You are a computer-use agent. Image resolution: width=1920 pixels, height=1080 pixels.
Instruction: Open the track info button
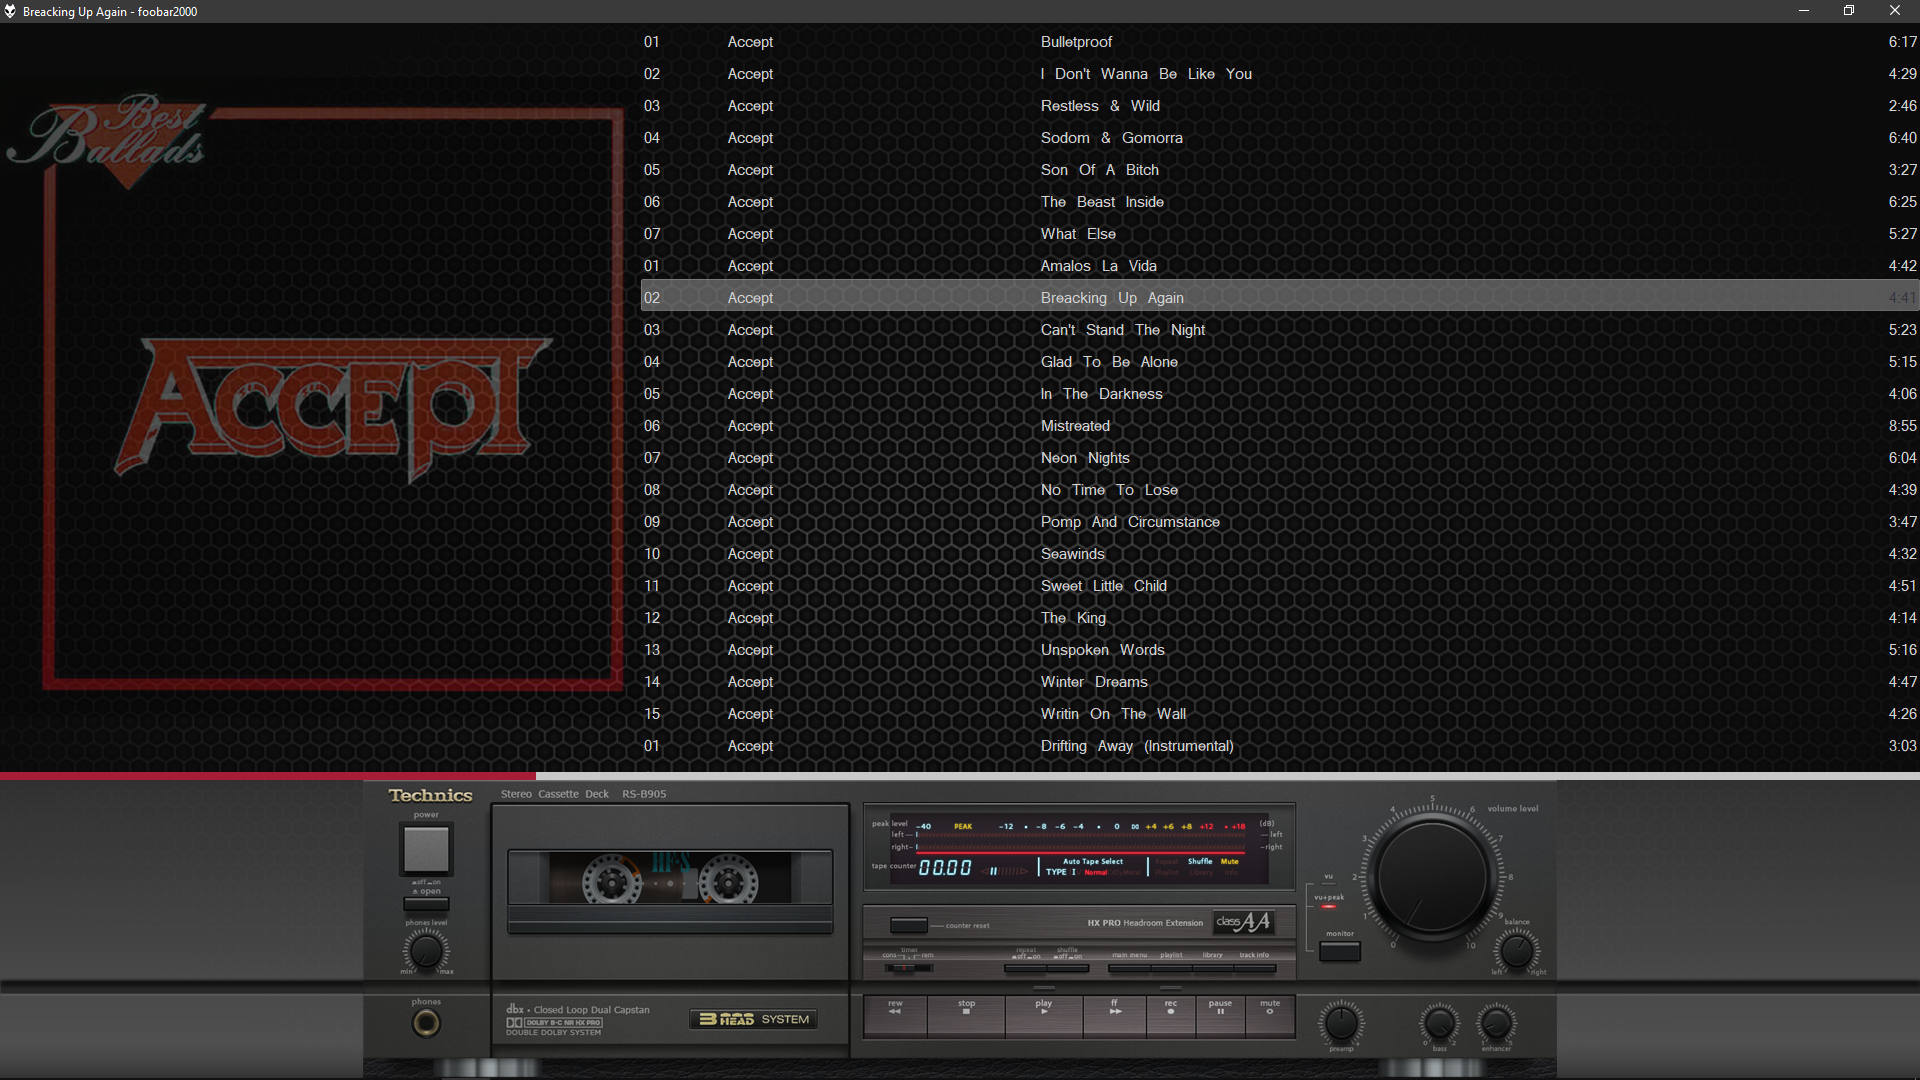1255,968
